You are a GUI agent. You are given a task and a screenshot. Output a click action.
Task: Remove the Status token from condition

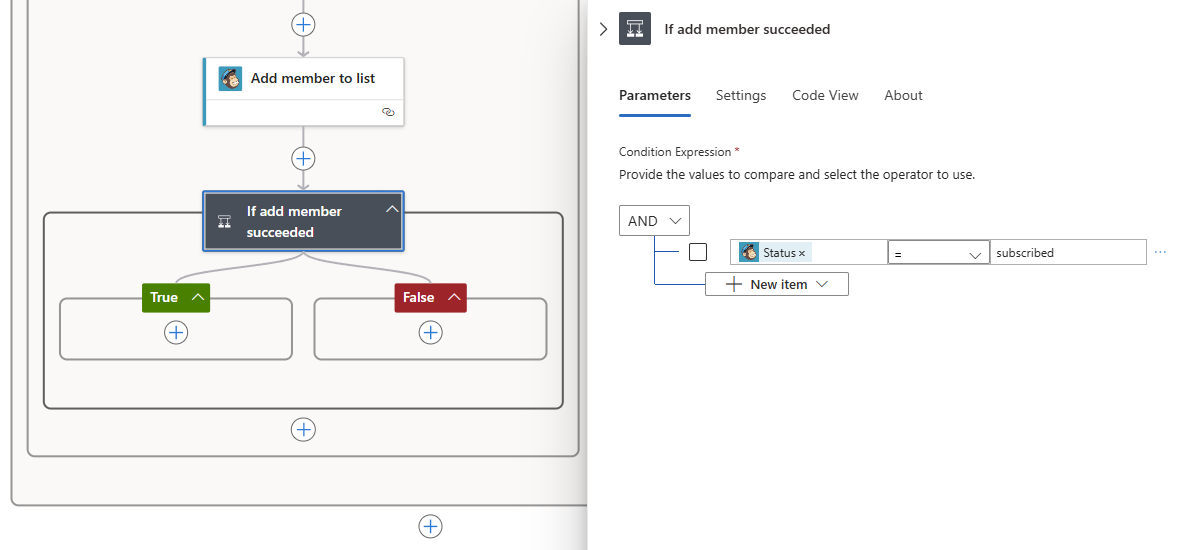click(802, 254)
